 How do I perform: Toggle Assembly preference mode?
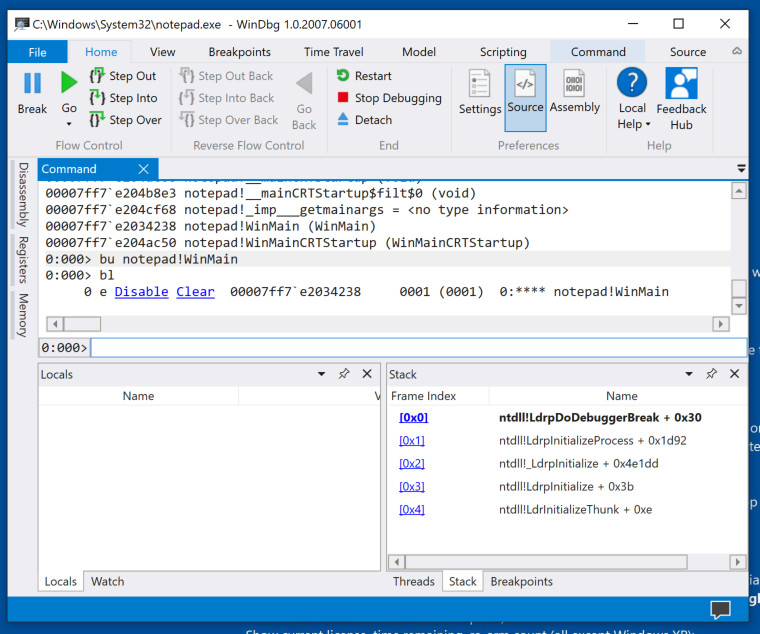click(x=574, y=93)
